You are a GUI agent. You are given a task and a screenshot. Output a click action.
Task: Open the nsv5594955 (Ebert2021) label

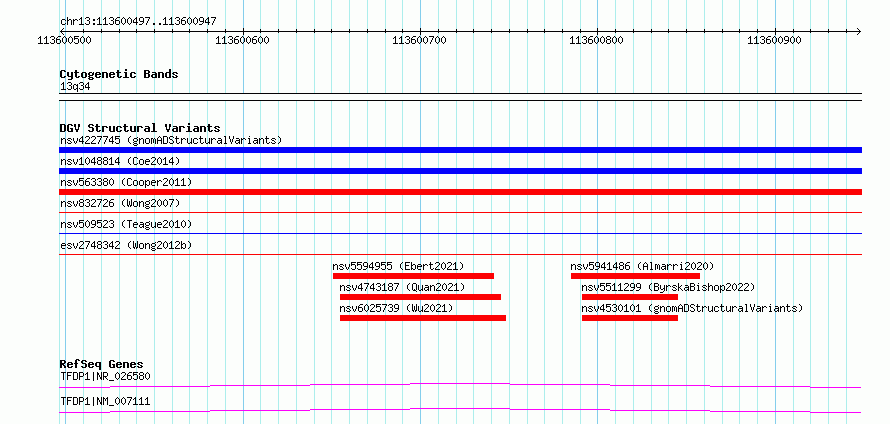point(398,266)
